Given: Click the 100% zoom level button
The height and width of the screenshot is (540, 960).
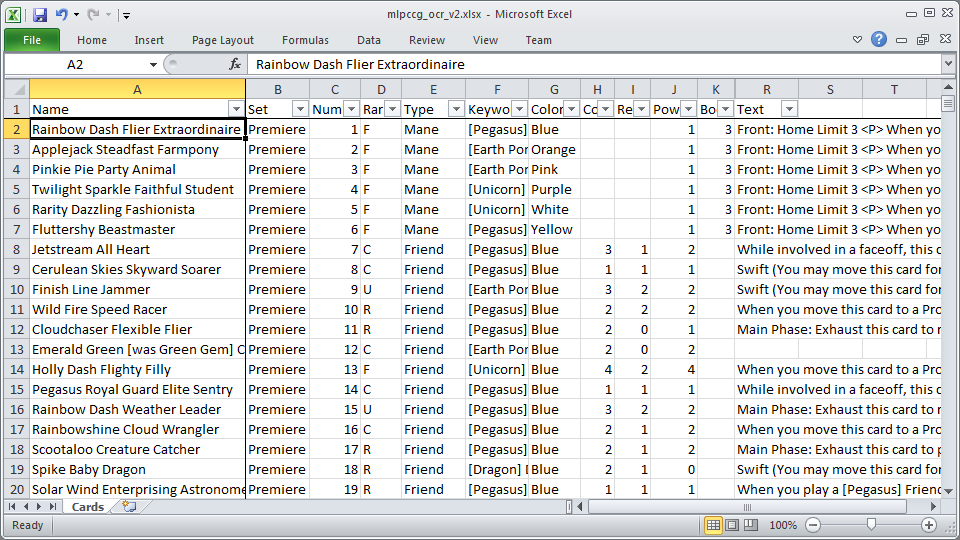Looking at the screenshot, I should (783, 525).
